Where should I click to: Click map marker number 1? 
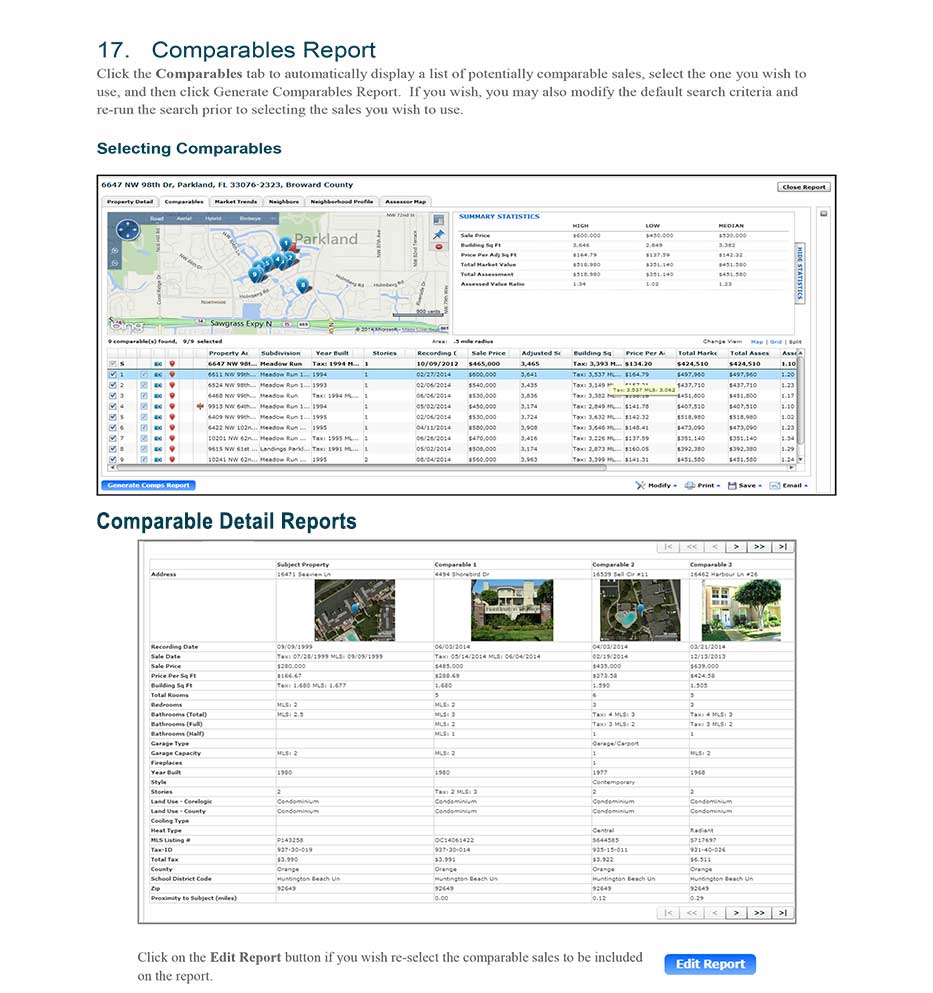tap(285, 244)
